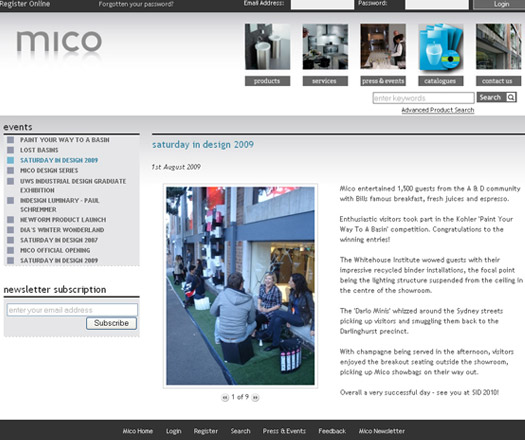Click Forgotten your password link
The width and height of the screenshot is (525, 440).
[136, 4]
